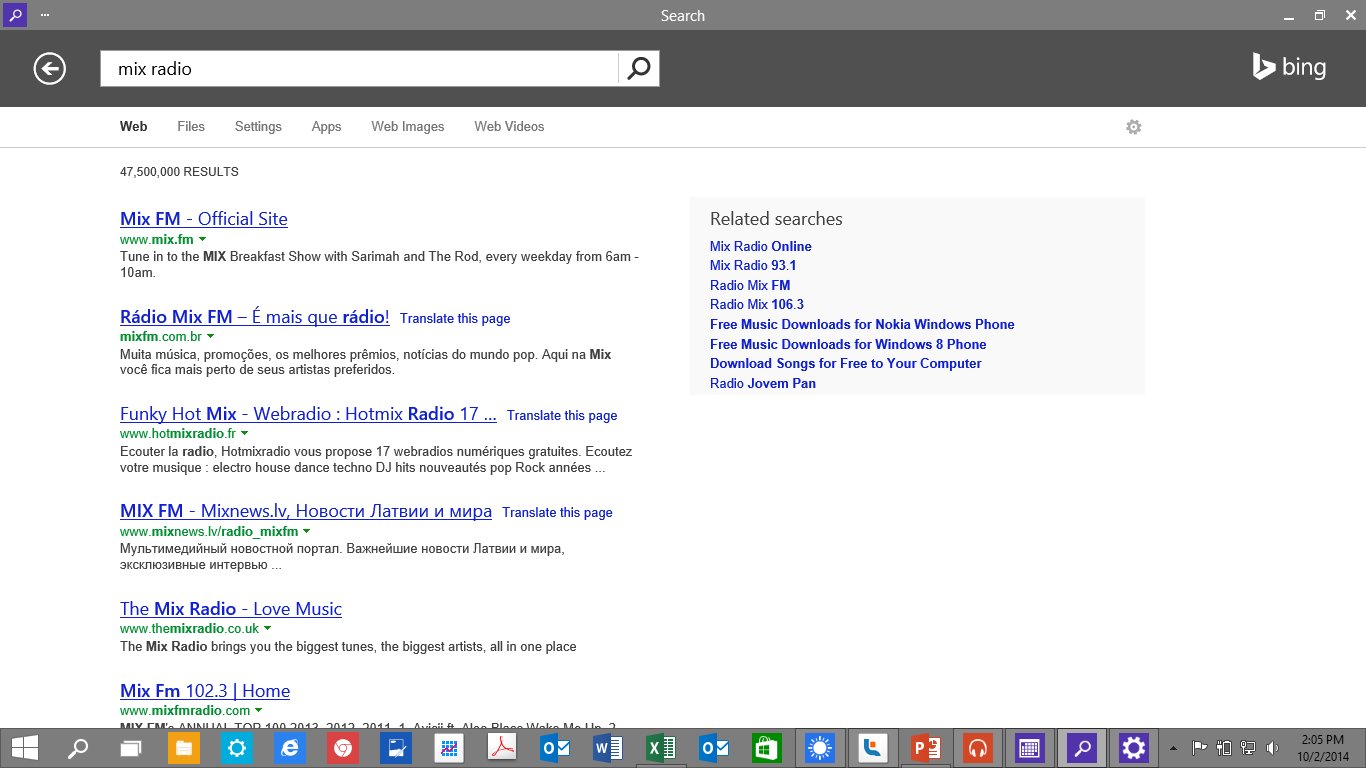Click the taskbar search magnifier next to Start
Image resolution: width=1366 pixels, height=768 pixels.
(x=77, y=747)
